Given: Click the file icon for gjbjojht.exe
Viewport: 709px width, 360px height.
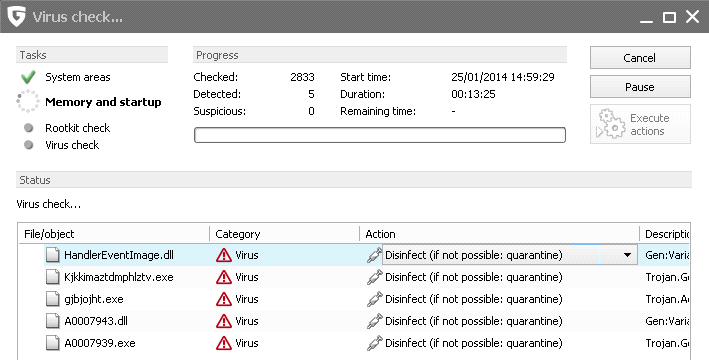Looking at the screenshot, I should click(53, 299).
